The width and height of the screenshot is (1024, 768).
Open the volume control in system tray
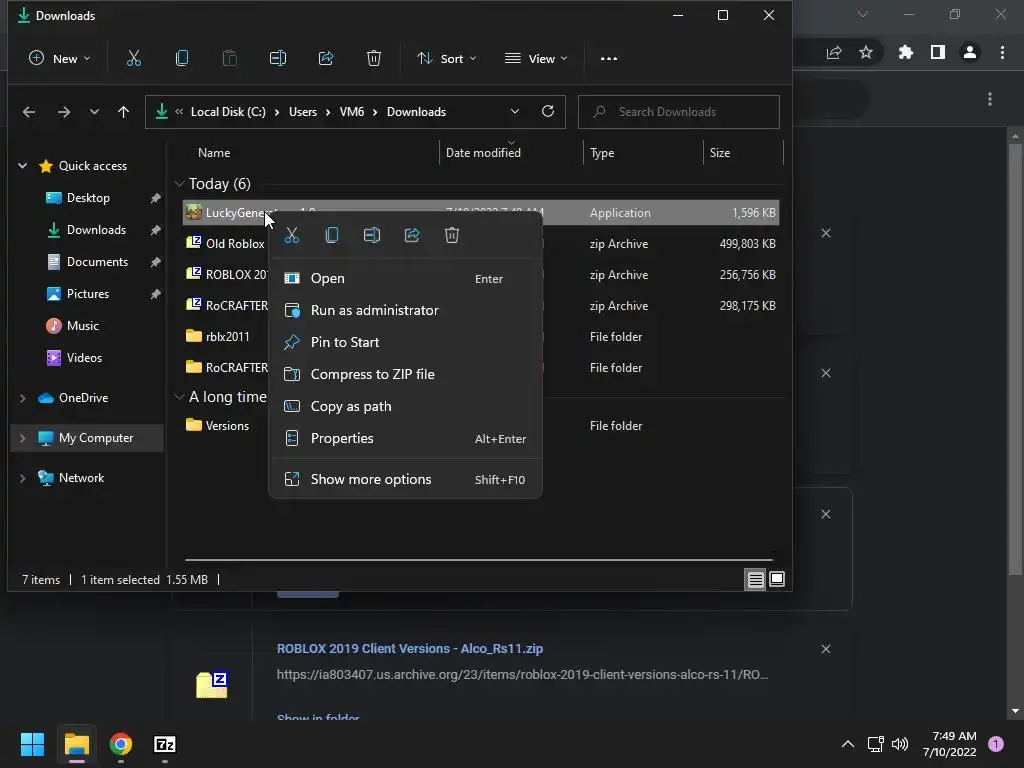tap(900, 744)
